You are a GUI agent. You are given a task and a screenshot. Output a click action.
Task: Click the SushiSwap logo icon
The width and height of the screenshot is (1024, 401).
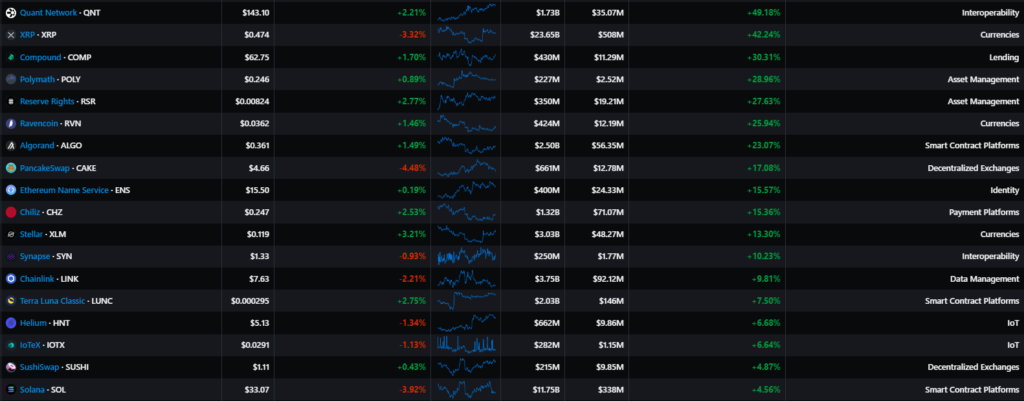pos(10,367)
